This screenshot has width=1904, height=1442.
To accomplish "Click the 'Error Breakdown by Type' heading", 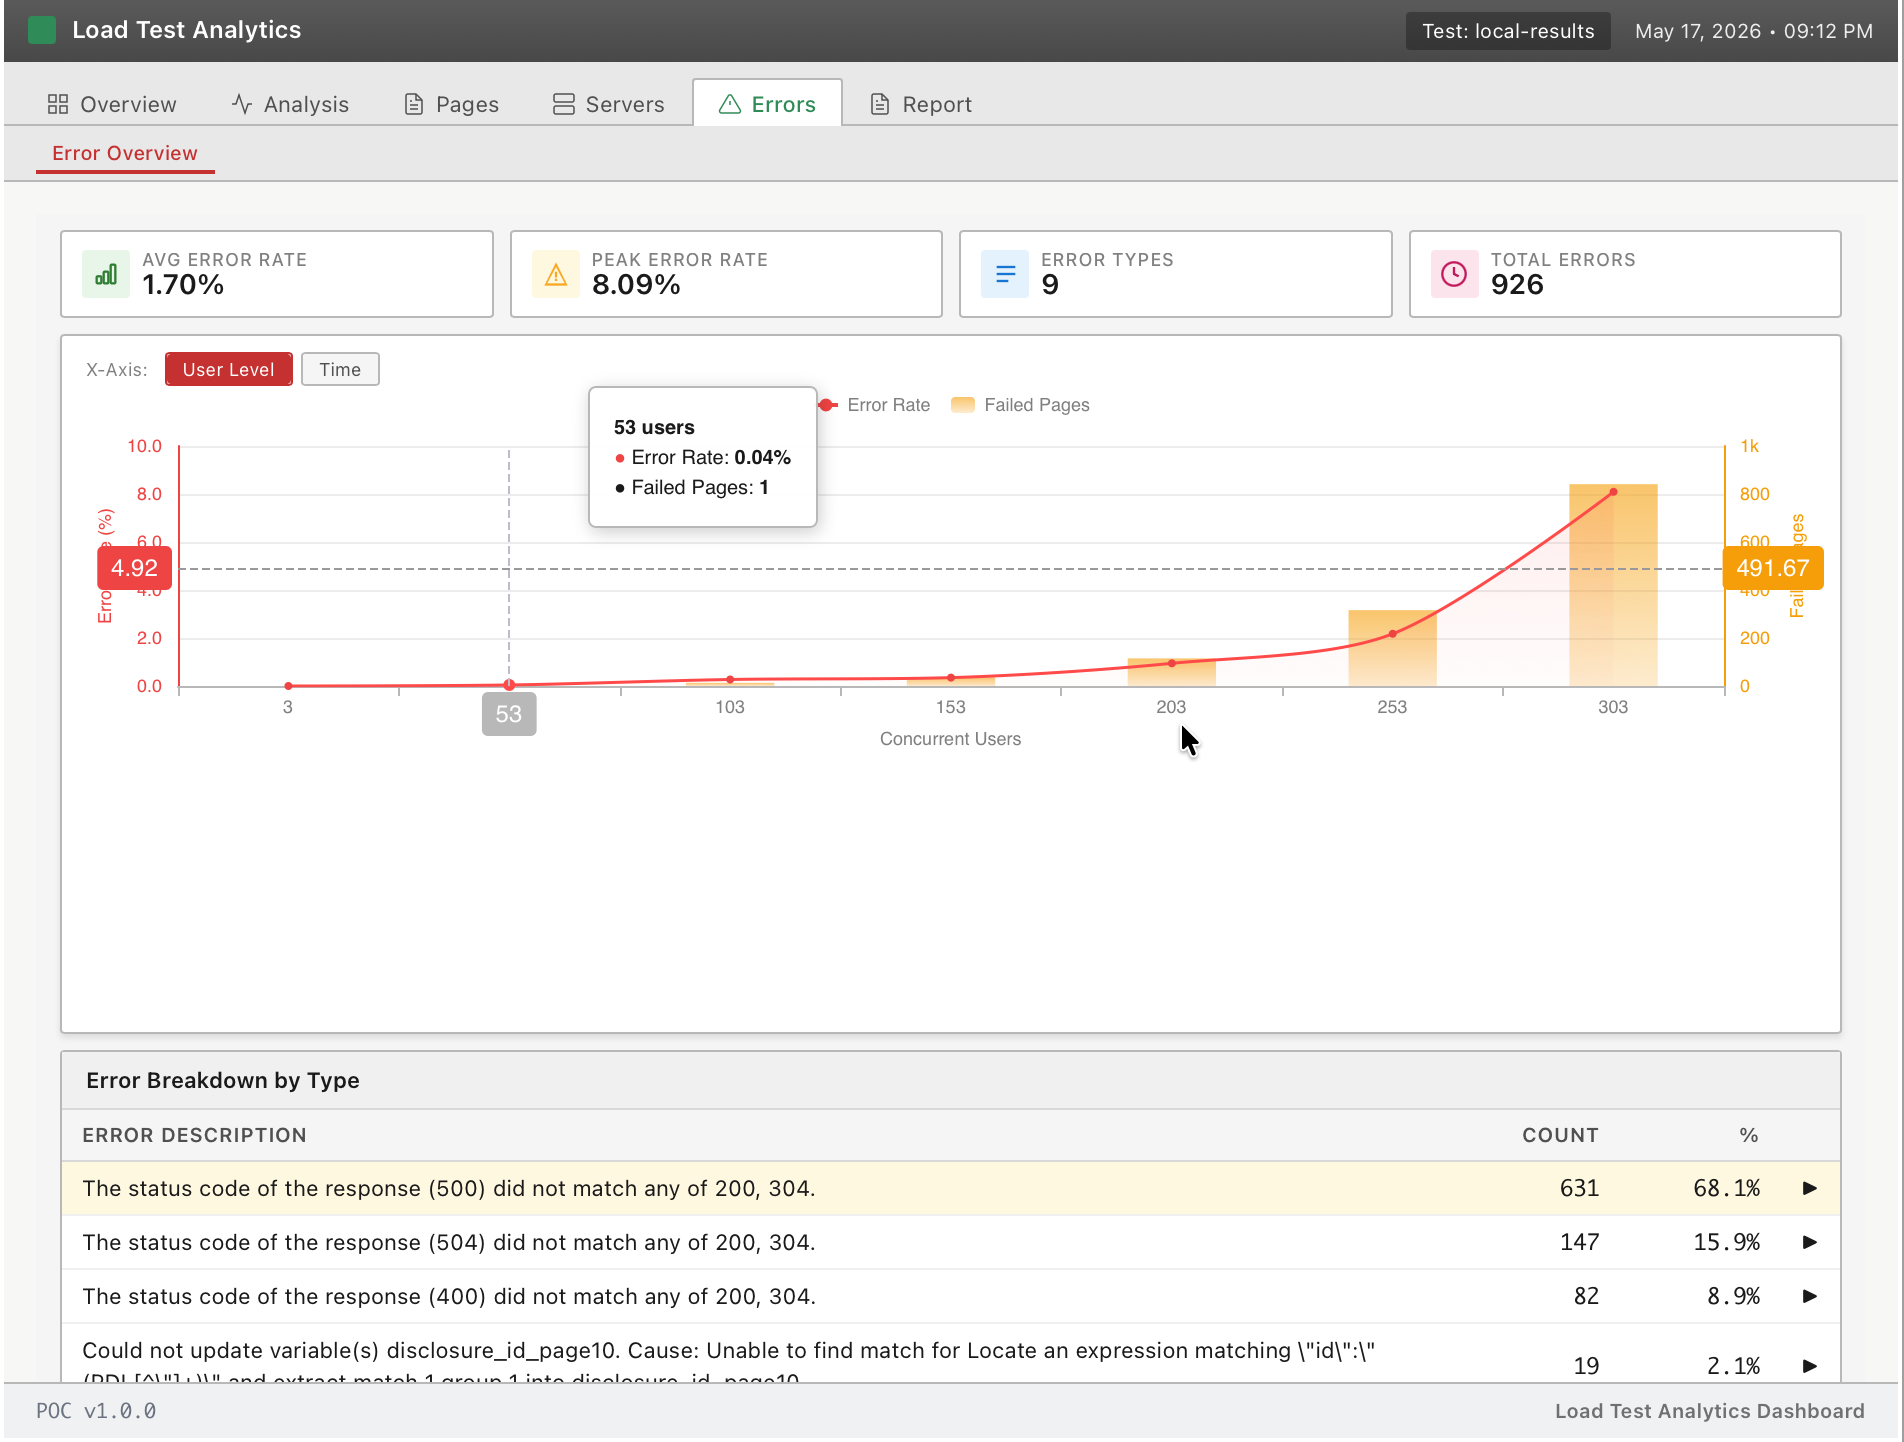I will click(x=223, y=1080).
